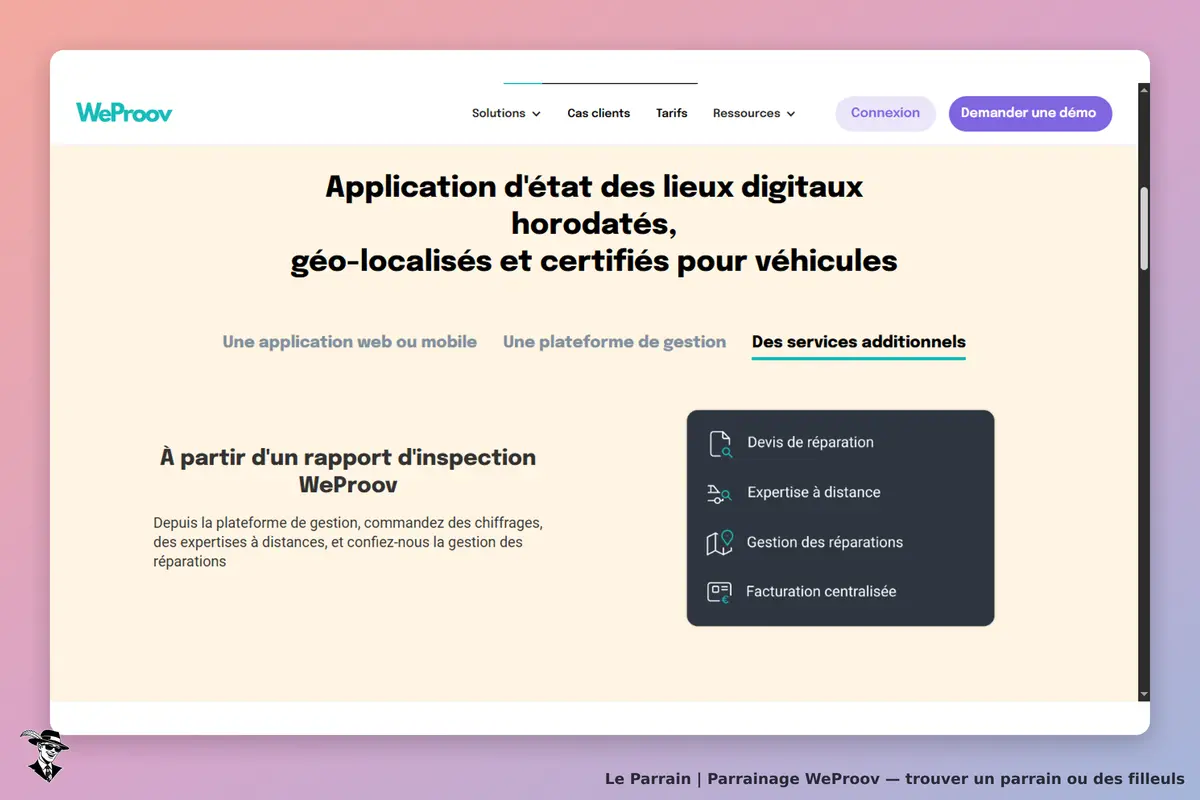Click the Expertise à distance label
Viewport: 1200px width, 800px height.
pos(814,492)
